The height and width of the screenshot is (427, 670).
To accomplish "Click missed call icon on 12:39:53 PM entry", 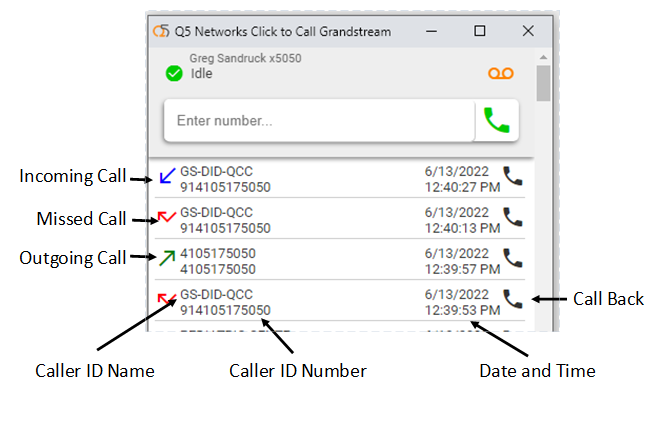I will (166, 299).
